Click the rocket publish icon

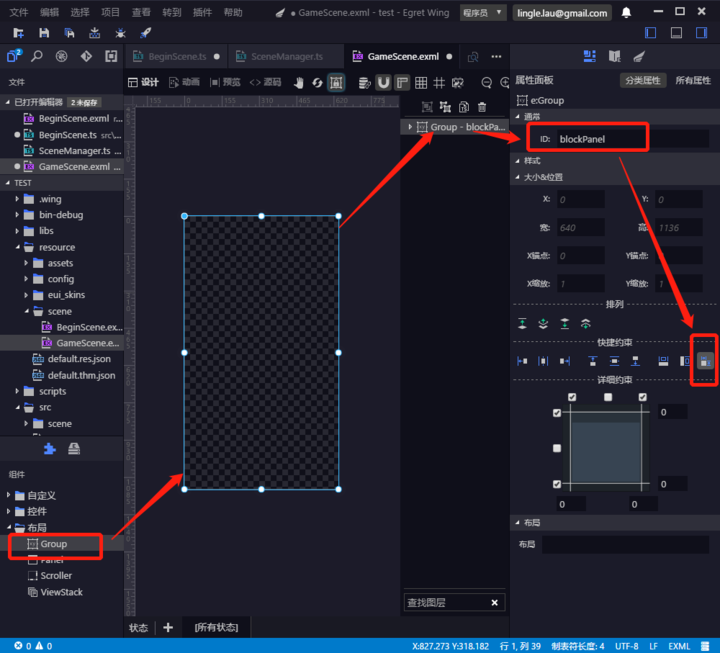point(146,33)
